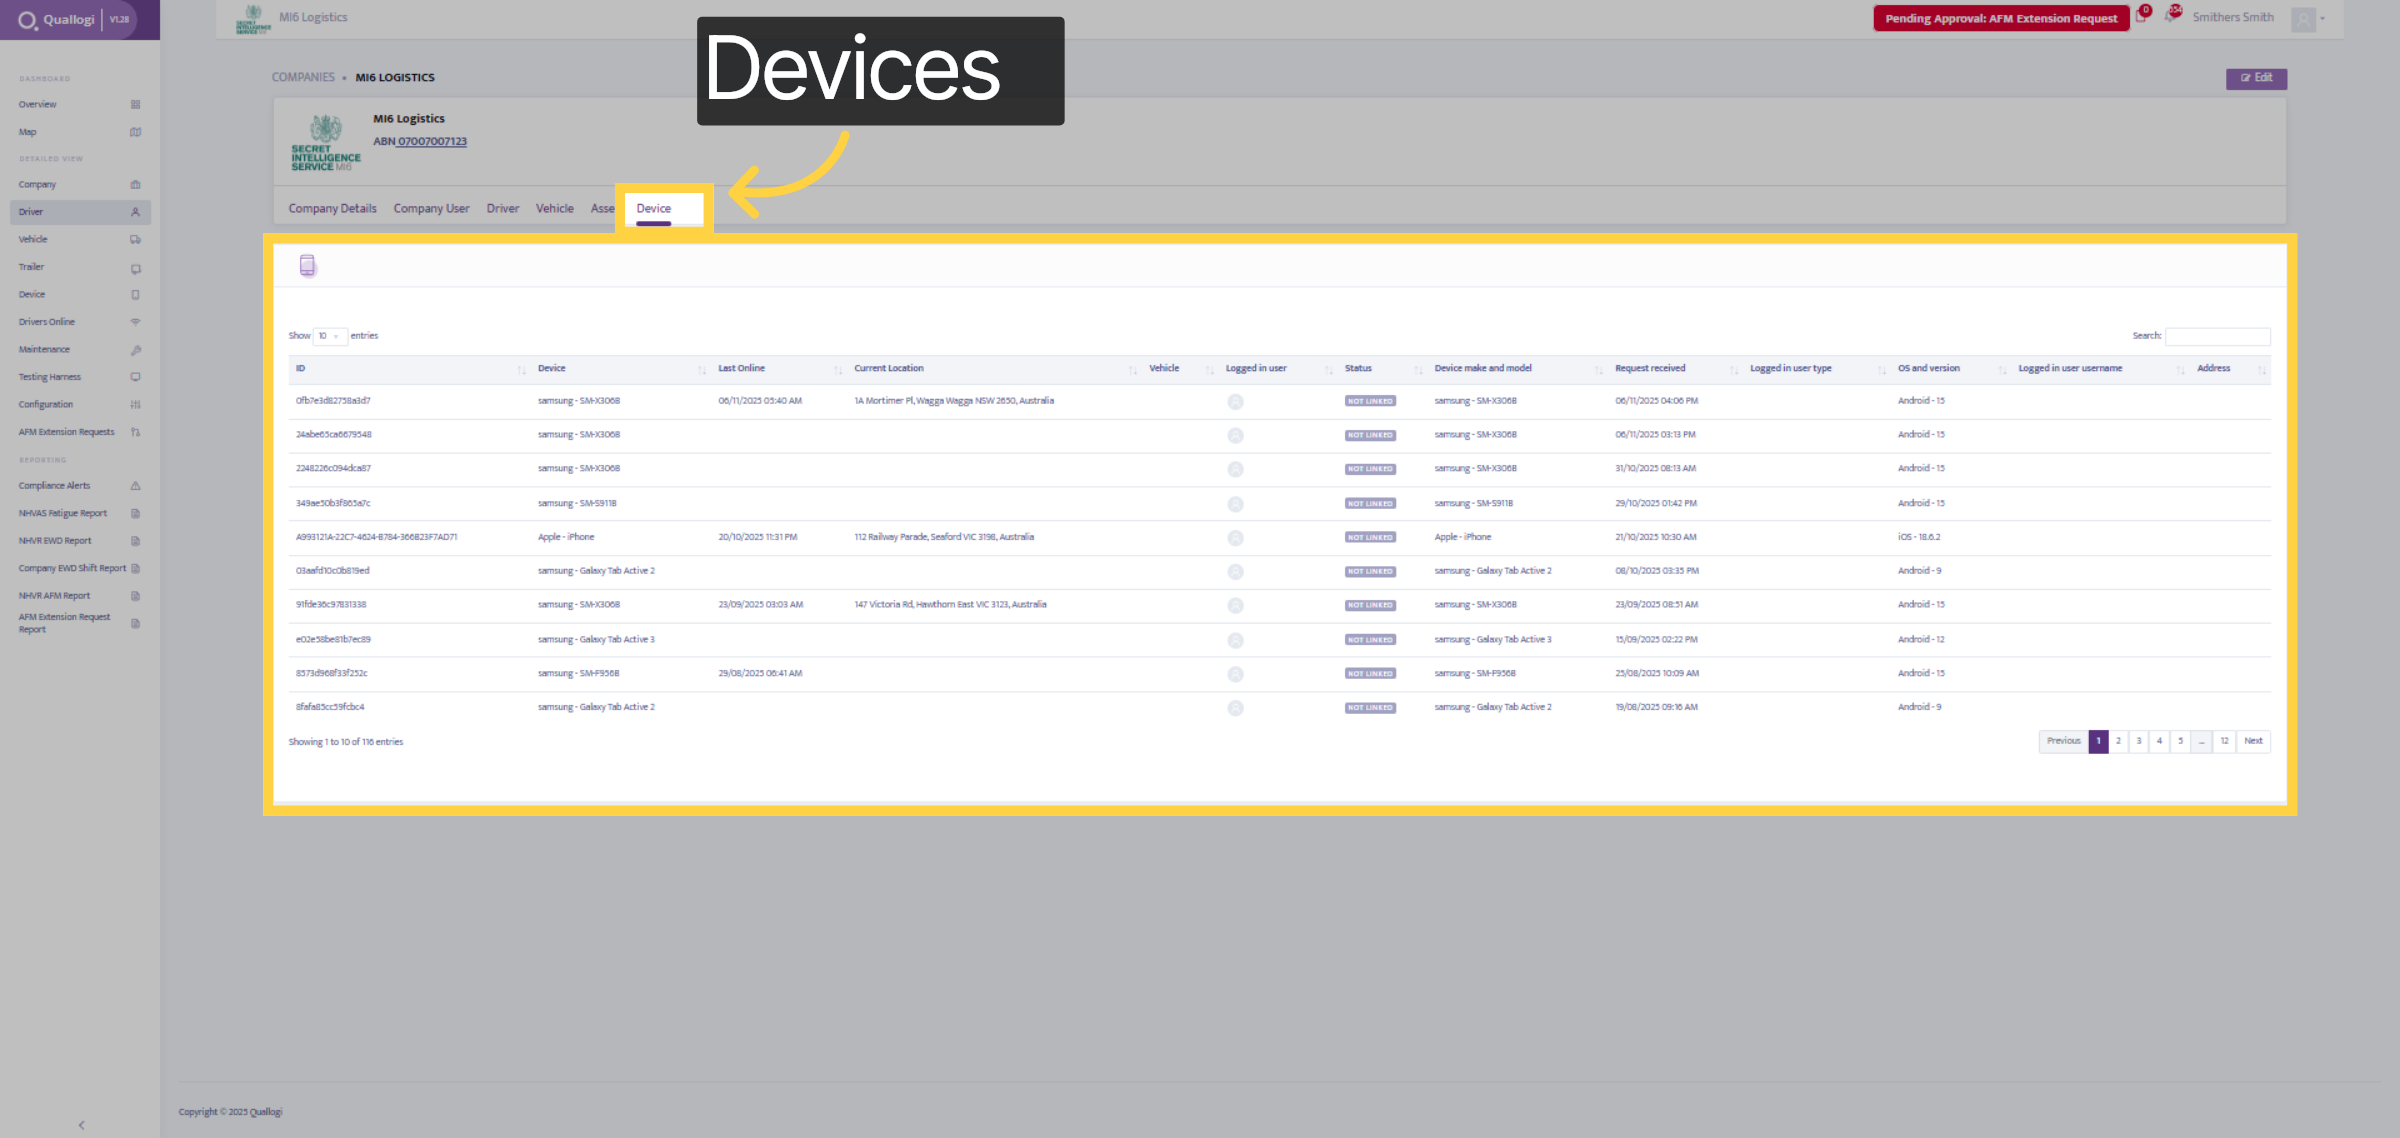This screenshot has width=2400, height=1138.
Task: Sort the table by ID column
Action: point(410,369)
